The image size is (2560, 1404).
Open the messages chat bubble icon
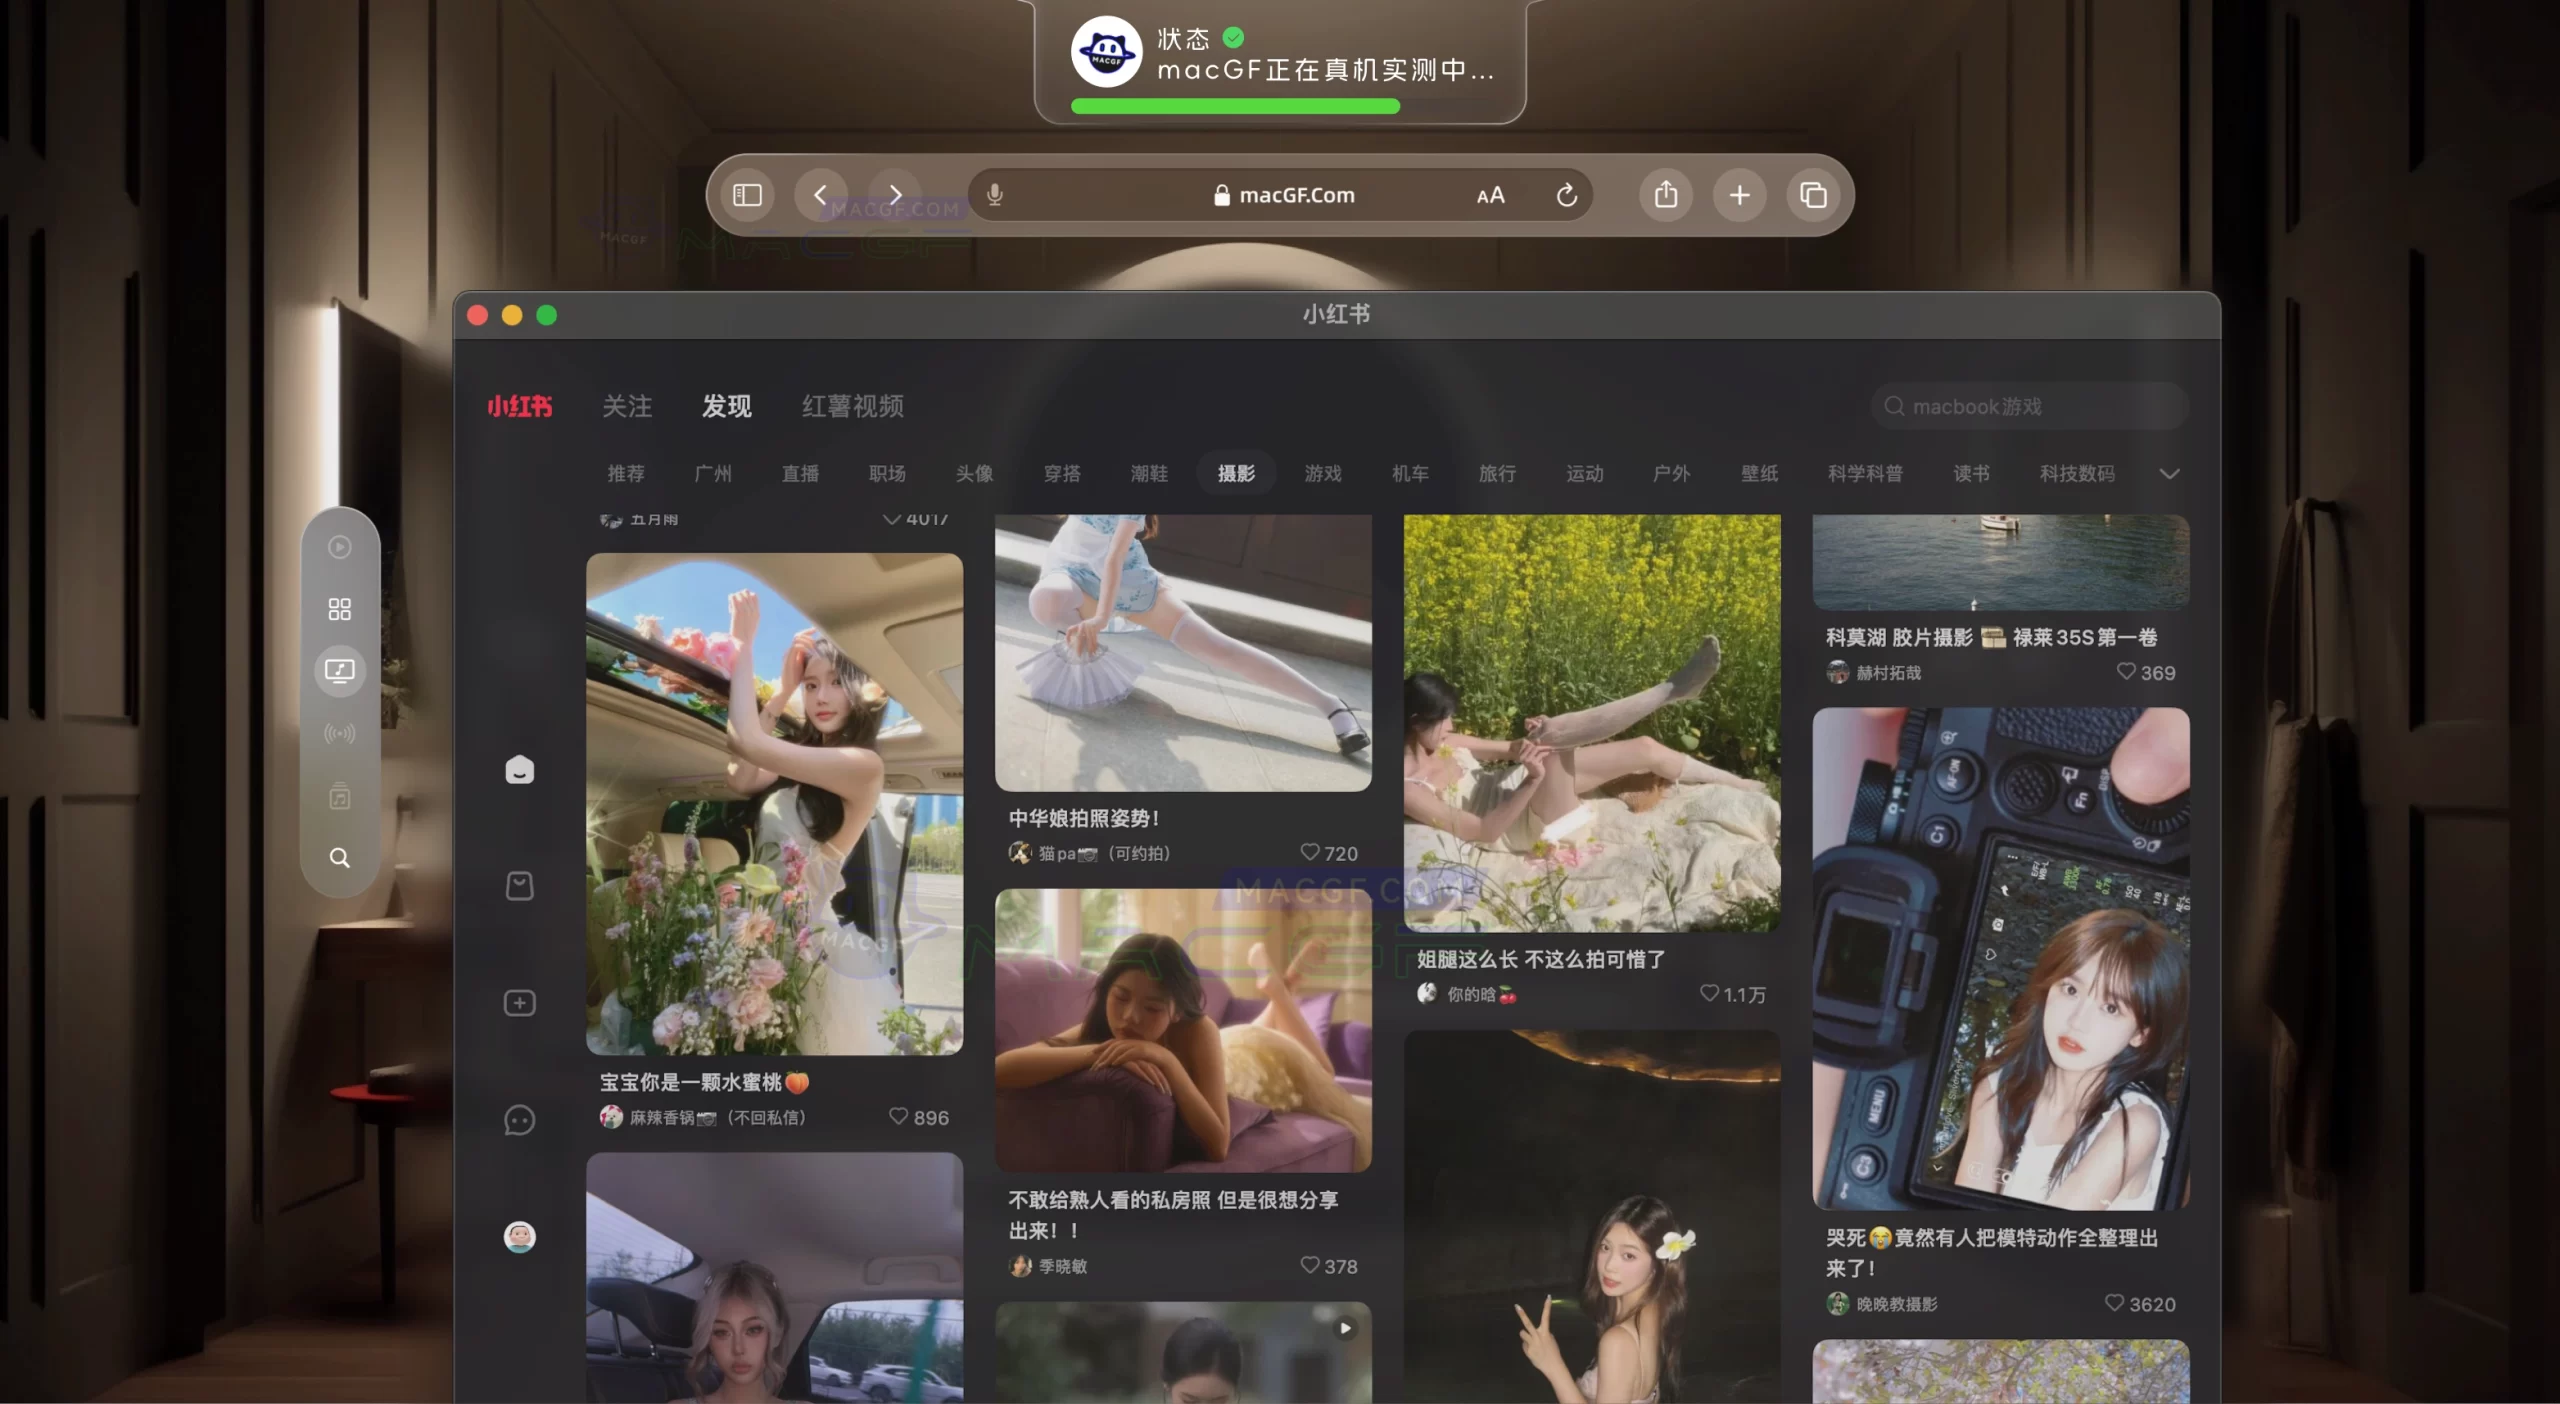pyautogui.click(x=519, y=1120)
